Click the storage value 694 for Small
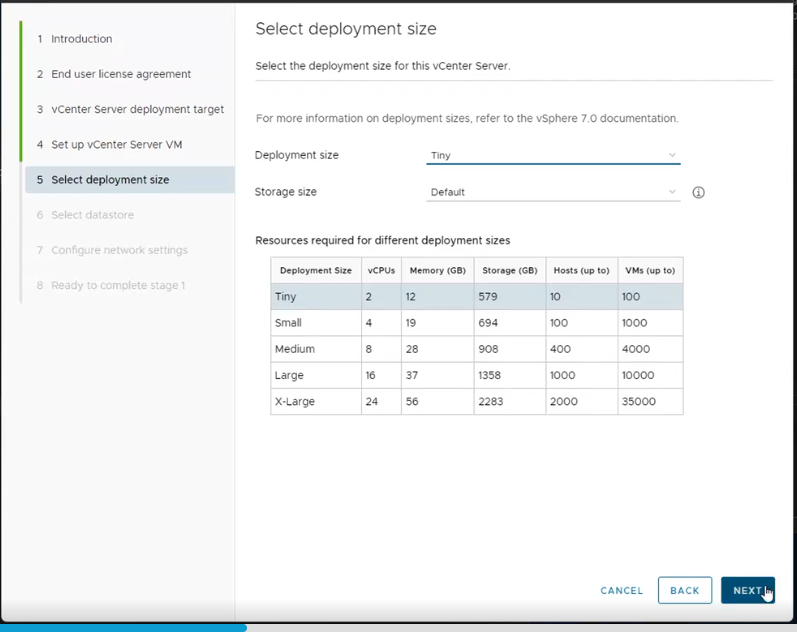The height and width of the screenshot is (632, 797). coord(488,323)
